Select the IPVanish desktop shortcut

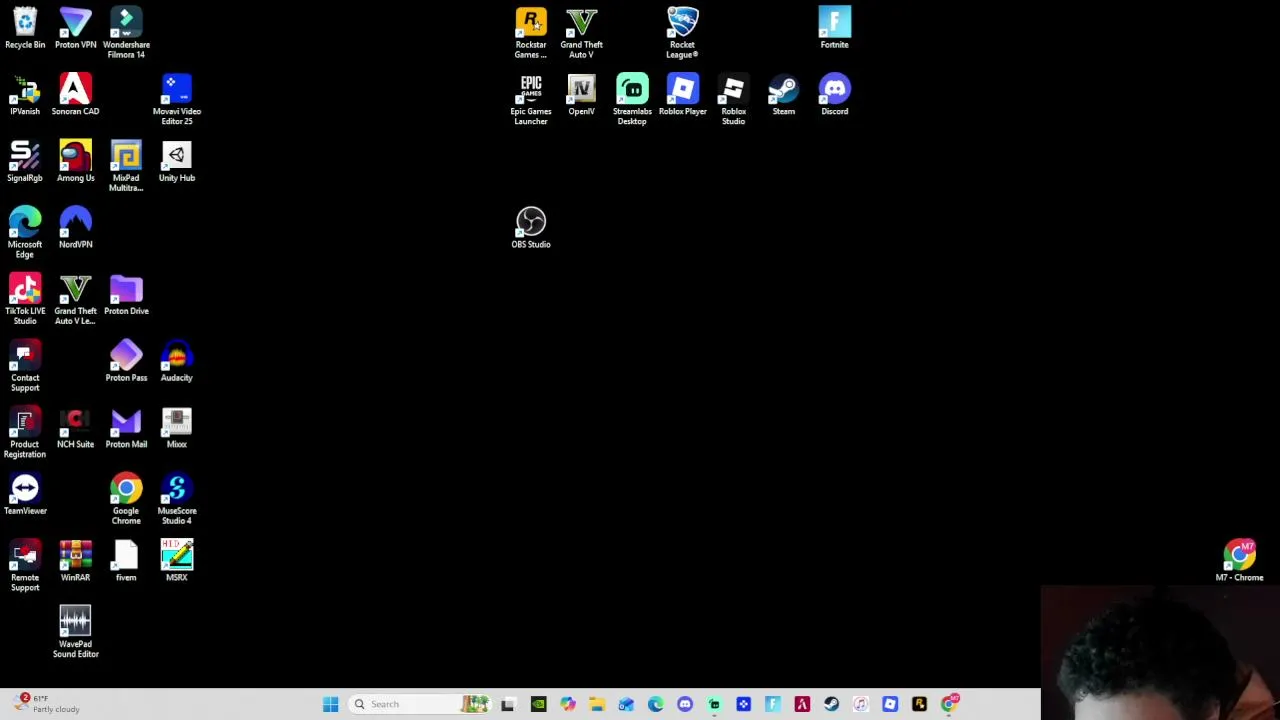[x=25, y=95]
